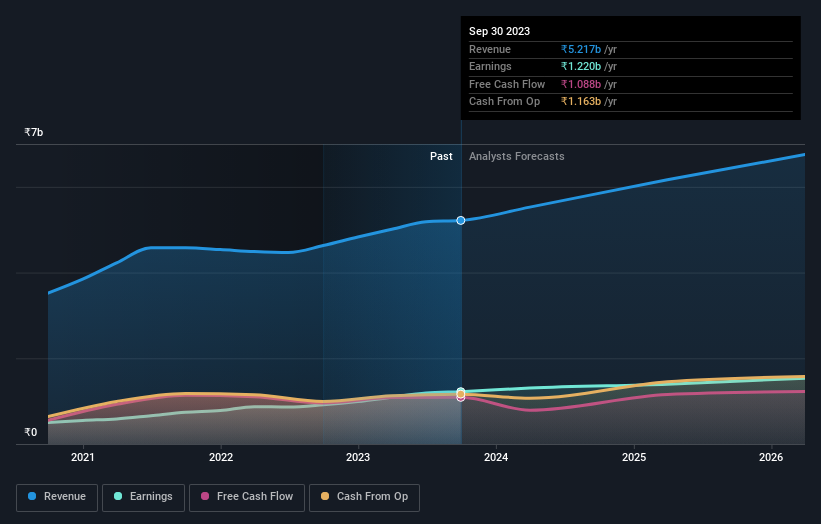Click the Revenue row label in tooltip
The width and height of the screenshot is (821, 524).
(x=490, y=49)
